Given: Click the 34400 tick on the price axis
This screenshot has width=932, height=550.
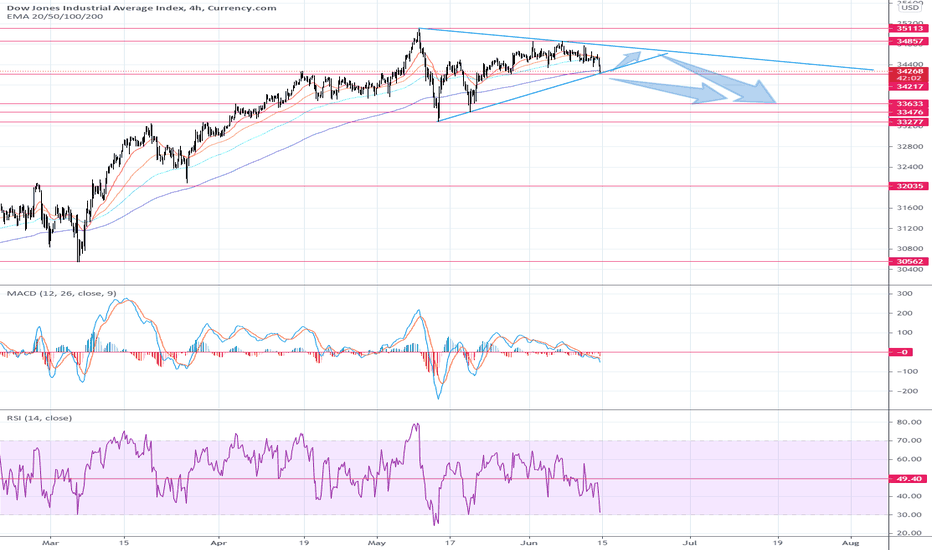Looking at the screenshot, I should pyautogui.click(x=909, y=64).
